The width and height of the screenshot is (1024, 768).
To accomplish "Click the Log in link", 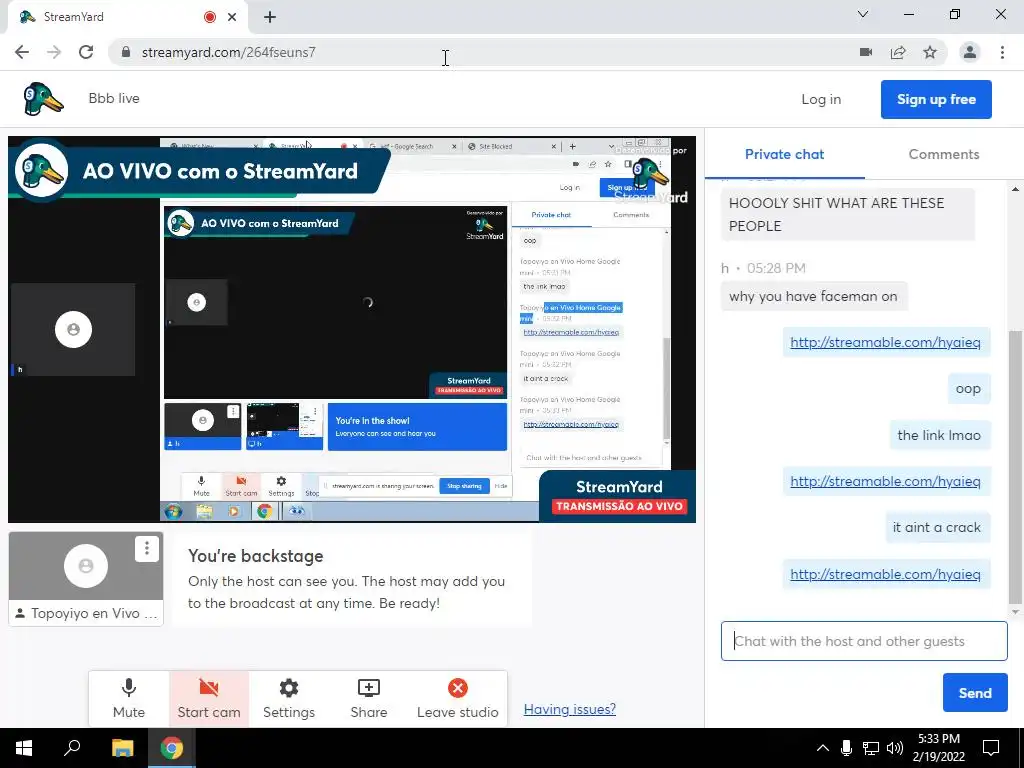I will point(821,99).
